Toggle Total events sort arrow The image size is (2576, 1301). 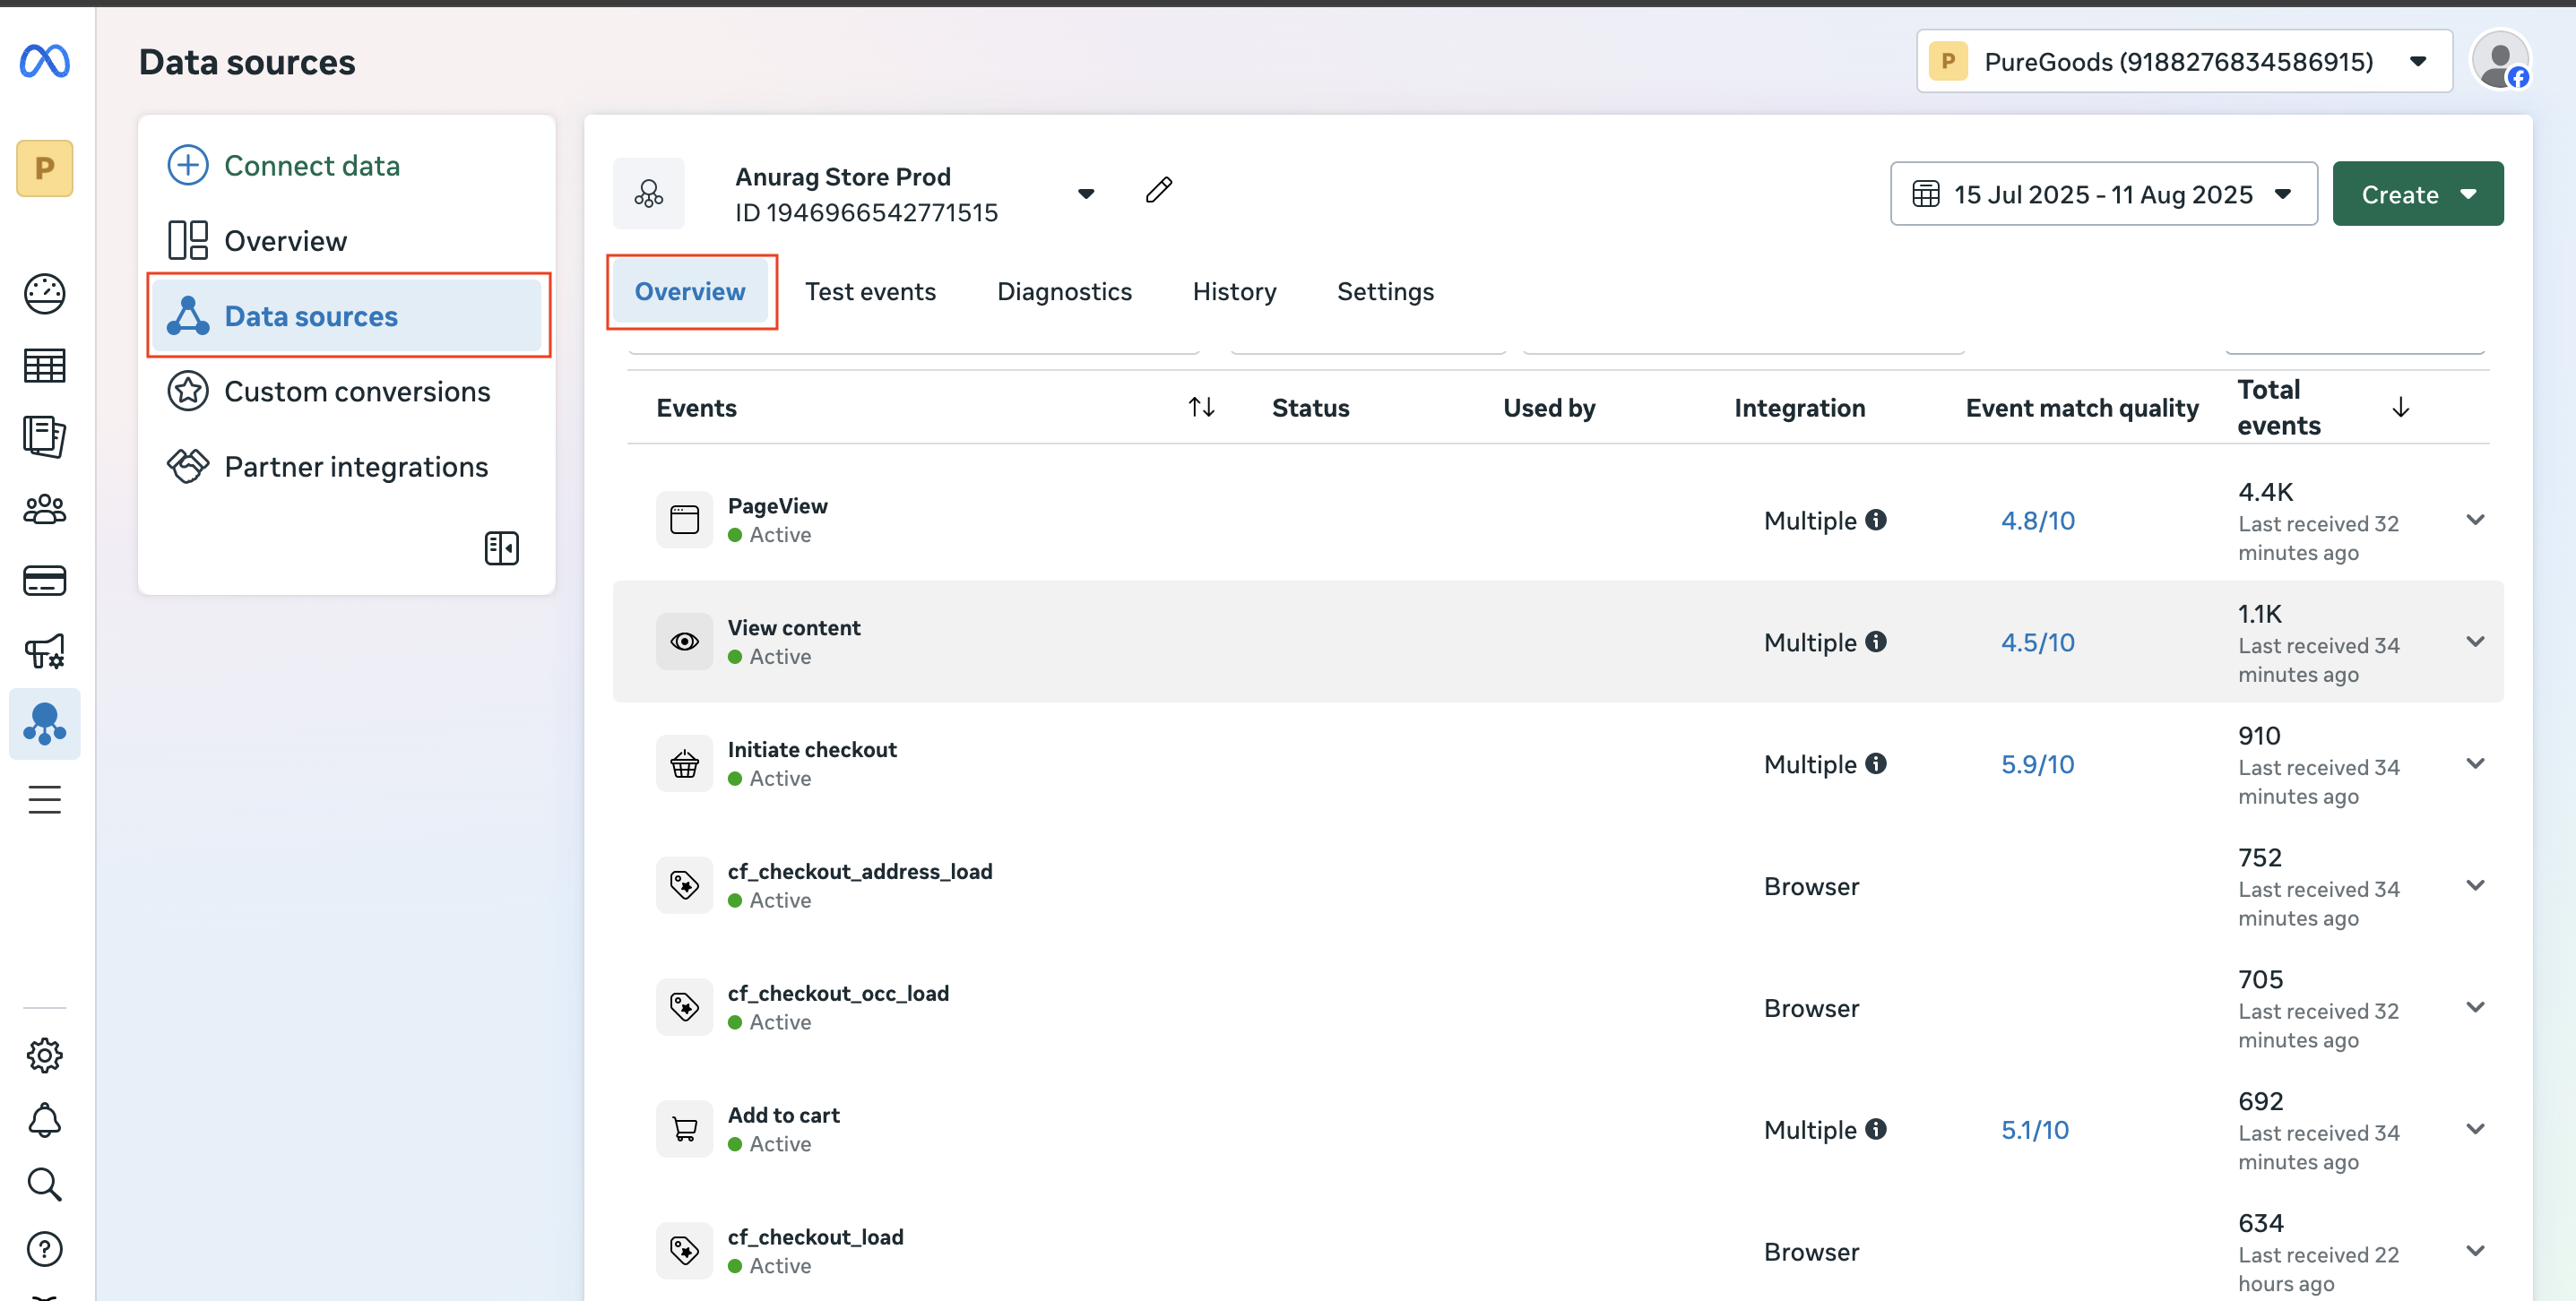coord(2400,407)
